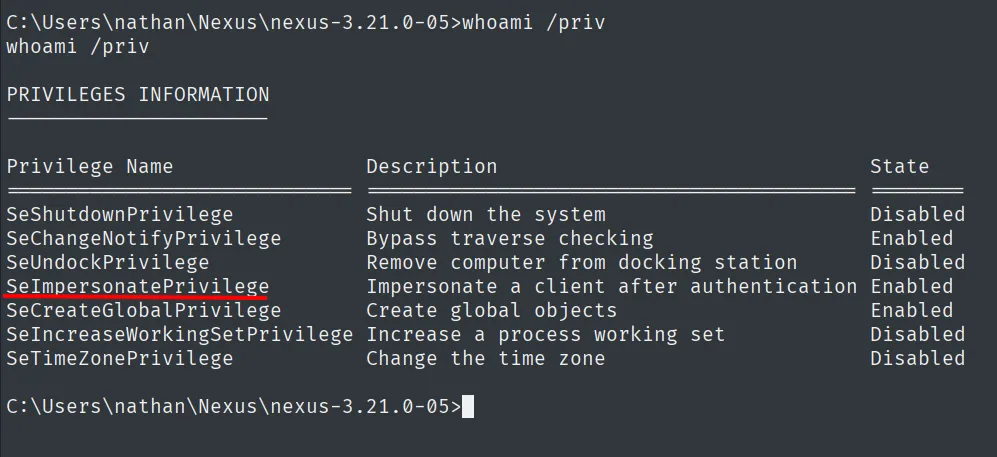Click the 'Shut down the system' description
Viewport: 997px width, 457px height.
(x=486, y=214)
